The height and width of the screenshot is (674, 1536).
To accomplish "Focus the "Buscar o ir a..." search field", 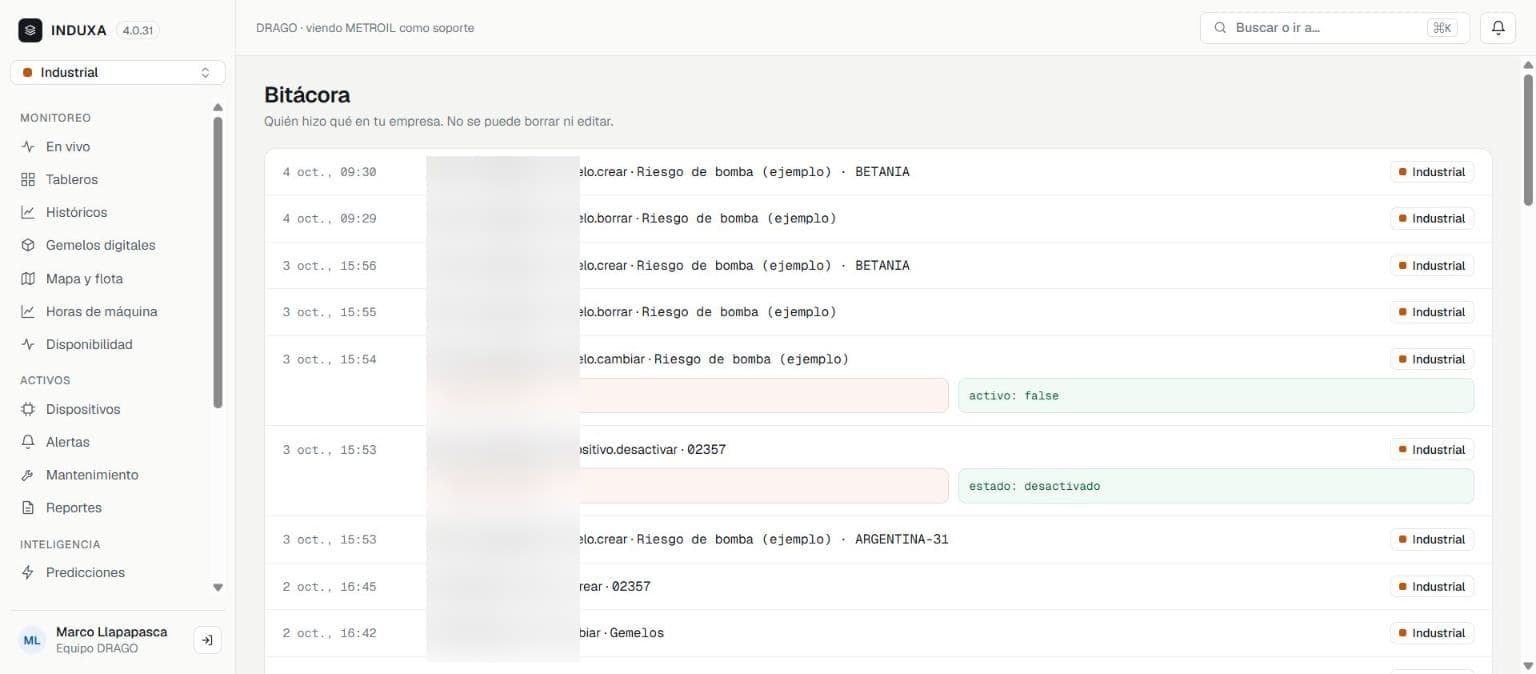I will [x=1335, y=28].
